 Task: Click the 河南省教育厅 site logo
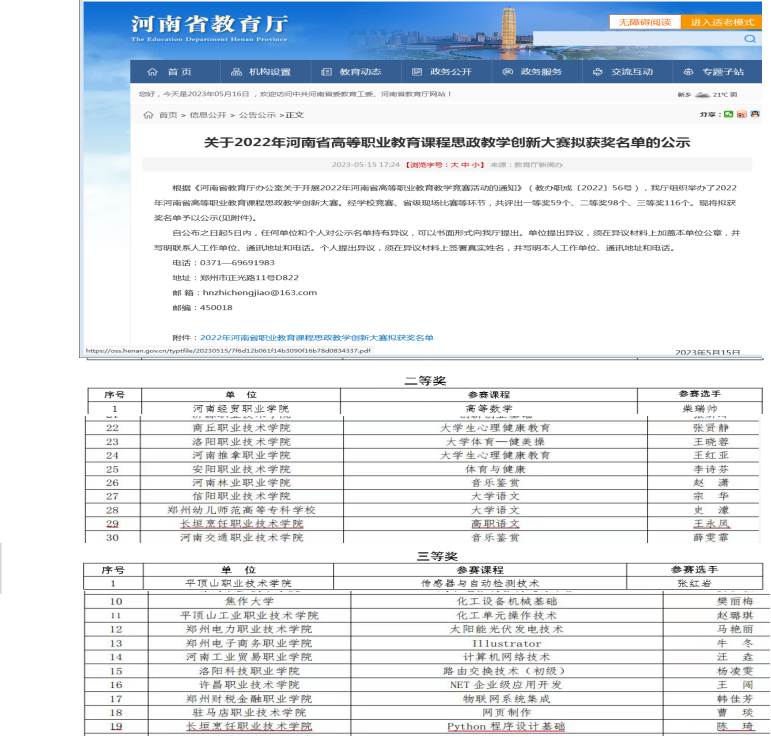[x=209, y=29]
